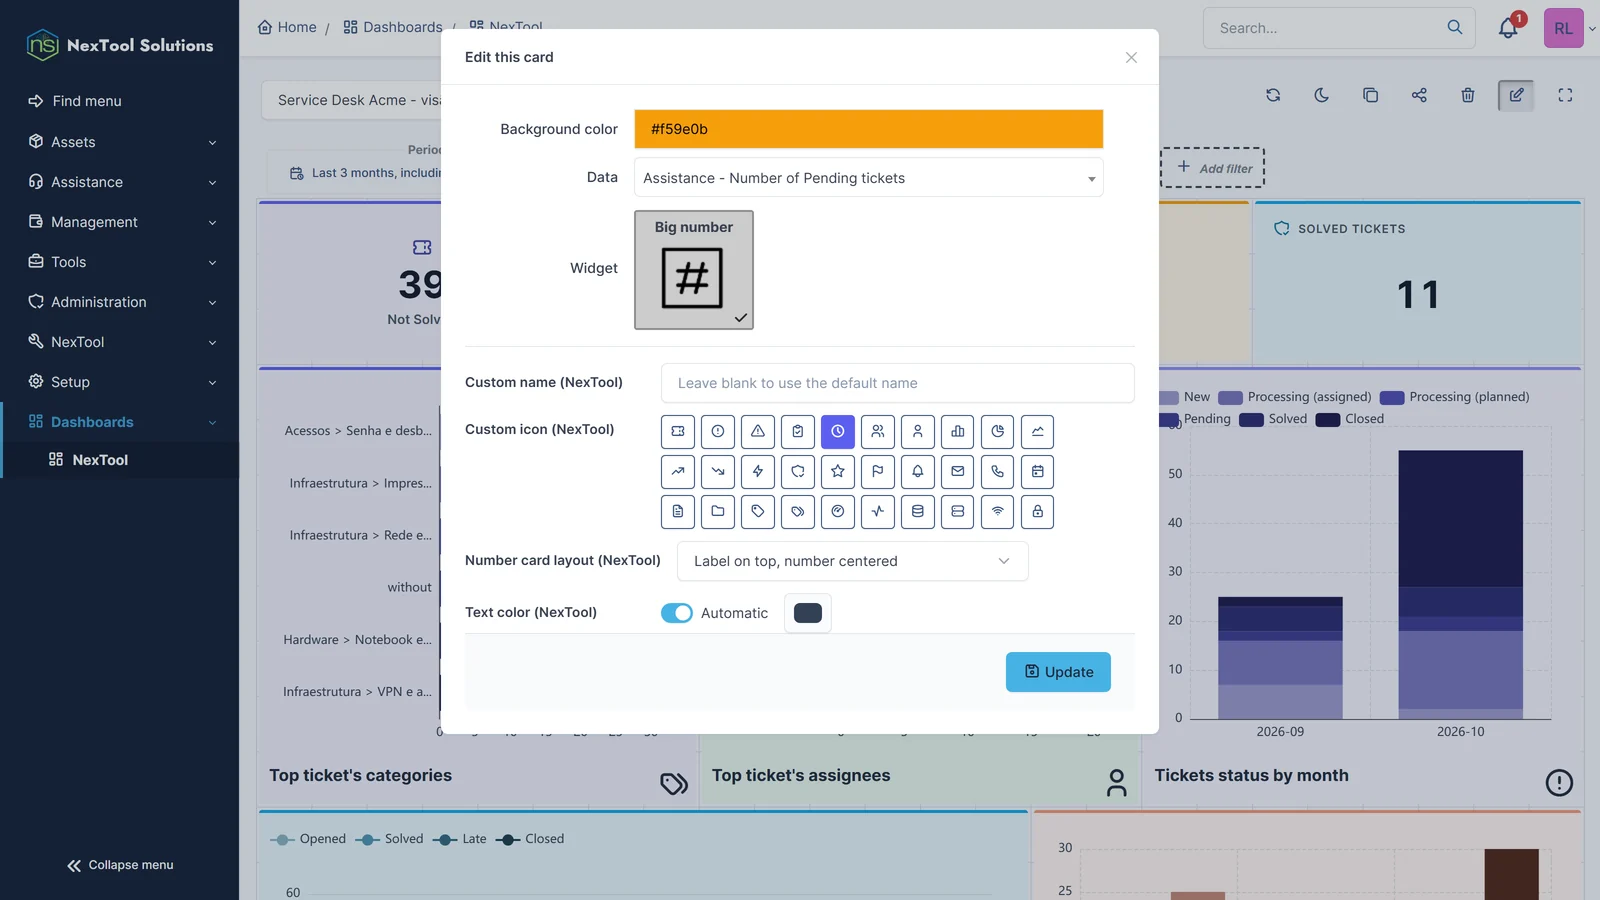Viewport: 1600px width, 900px height.
Task: Expand the Assets sidebar menu
Action: pyautogui.click(x=120, y=142)
